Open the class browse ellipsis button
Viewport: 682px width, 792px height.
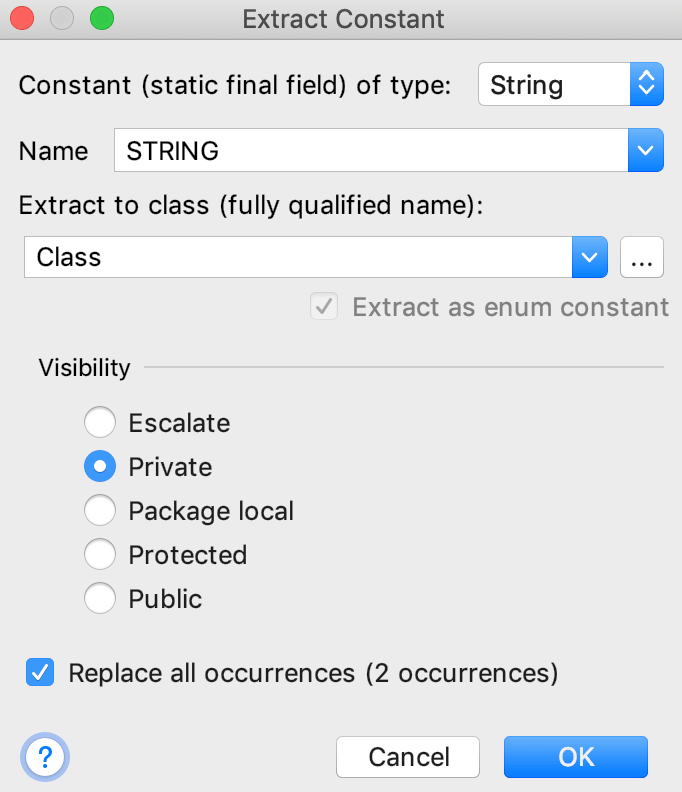point(642,258)
